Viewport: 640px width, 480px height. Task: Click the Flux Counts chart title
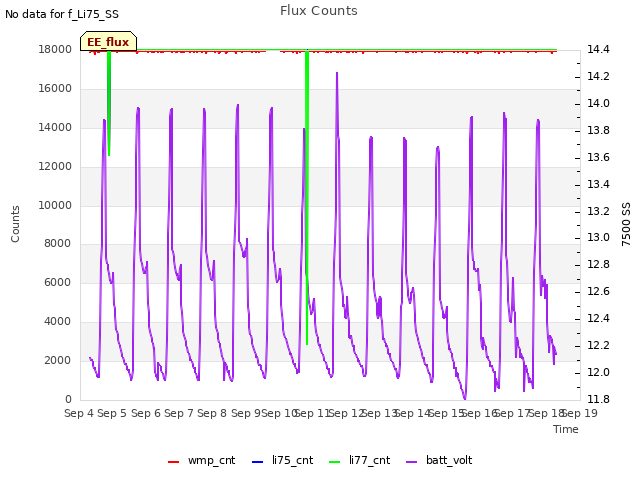pyautogui.click(x=319, y=11)
